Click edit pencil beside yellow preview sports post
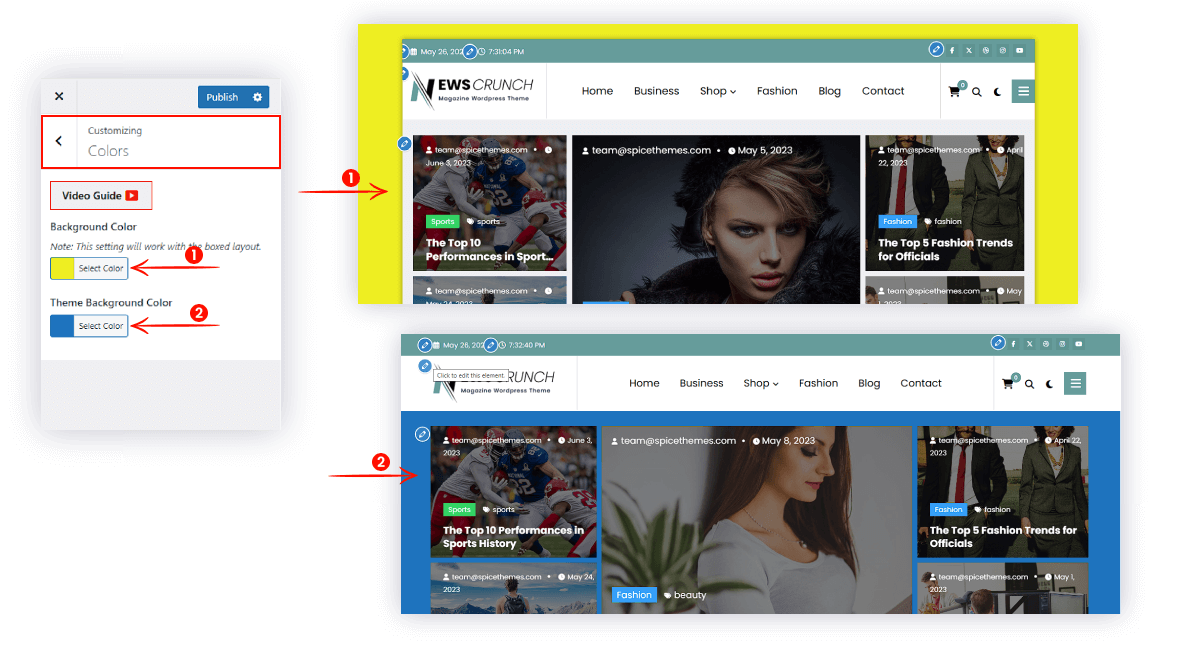This screenshot has width=1193, height=645. point(404,143)
